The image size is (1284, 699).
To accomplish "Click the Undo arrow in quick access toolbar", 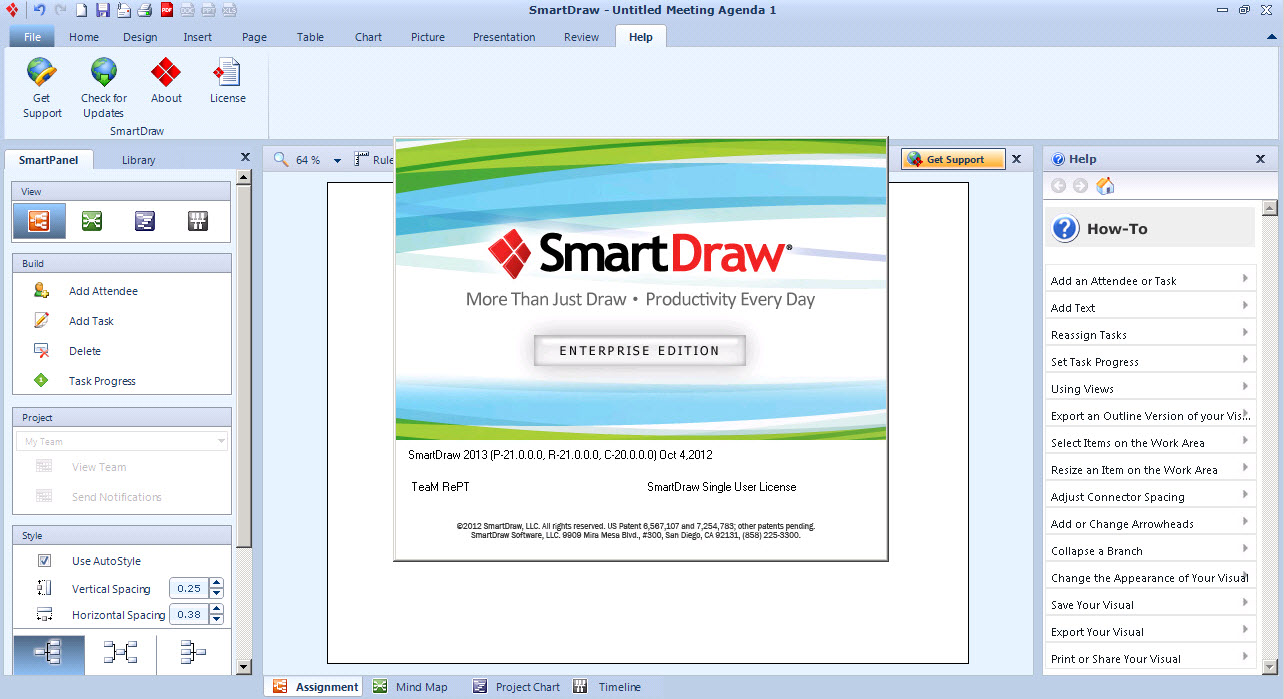I will click(x=40, y=10).
